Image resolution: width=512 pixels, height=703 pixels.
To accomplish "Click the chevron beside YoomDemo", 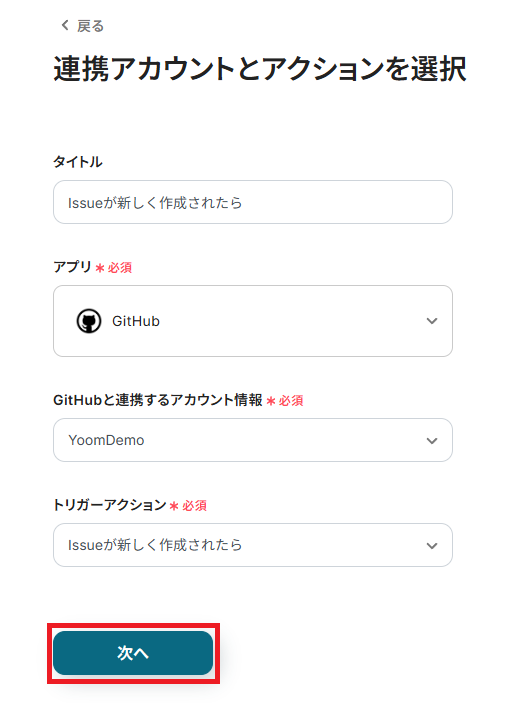I will 432,441.
